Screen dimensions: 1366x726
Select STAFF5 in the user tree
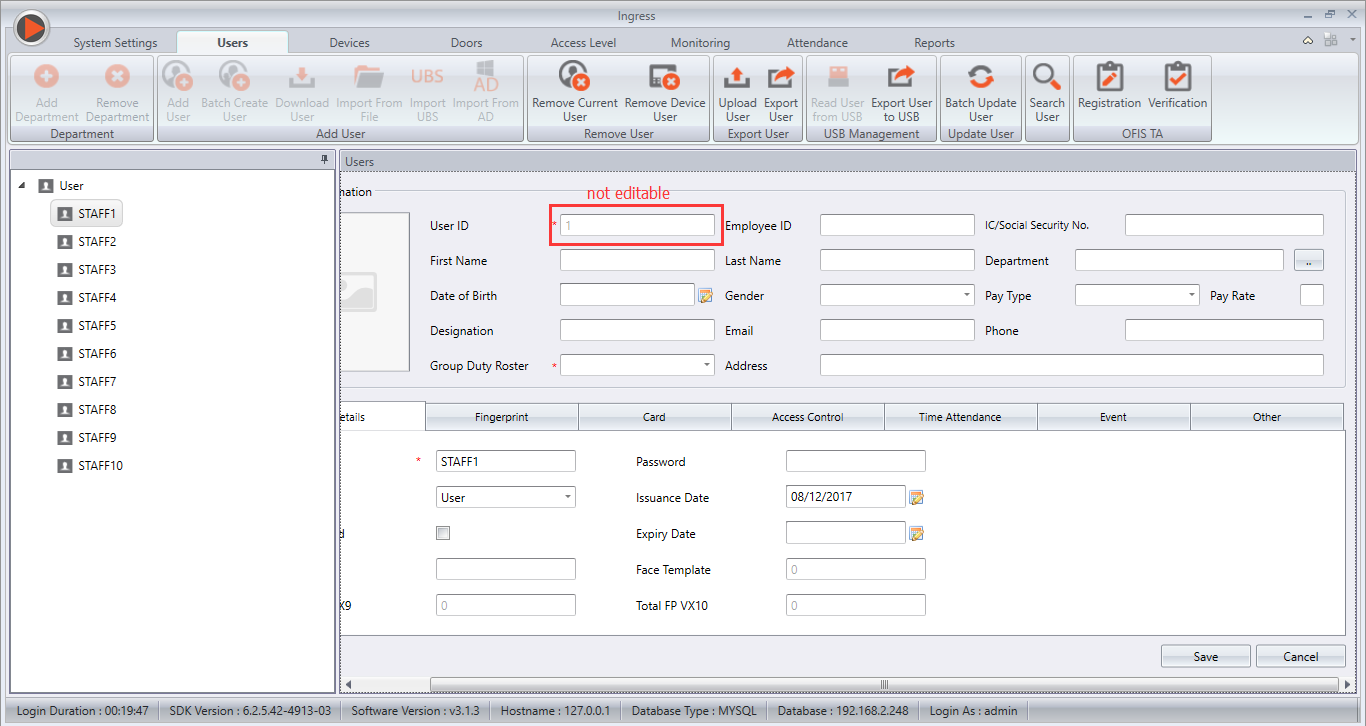click(x=97, y=326)
